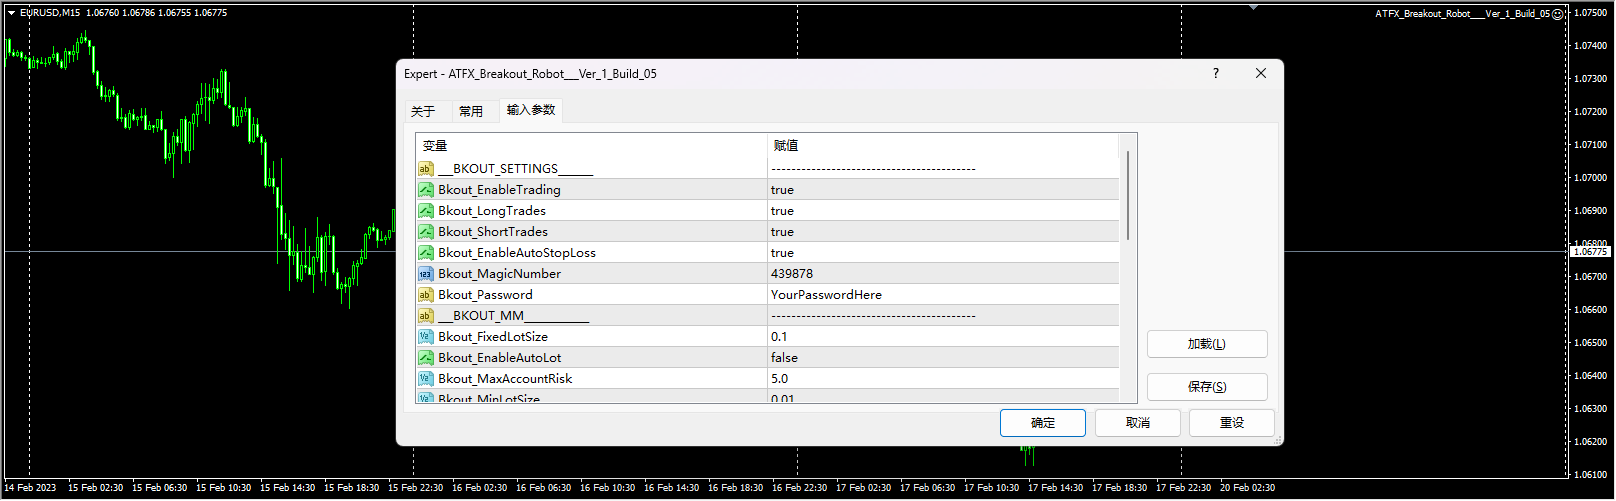This screenshot has height=501, width=1616.
Task: Select the __BKOUT_SETTINGS separator row
Action: pos(768,169)
